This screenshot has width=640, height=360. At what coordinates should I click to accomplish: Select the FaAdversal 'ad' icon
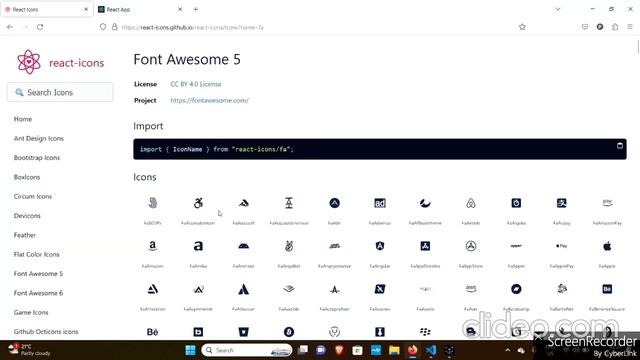pos(380,203)
